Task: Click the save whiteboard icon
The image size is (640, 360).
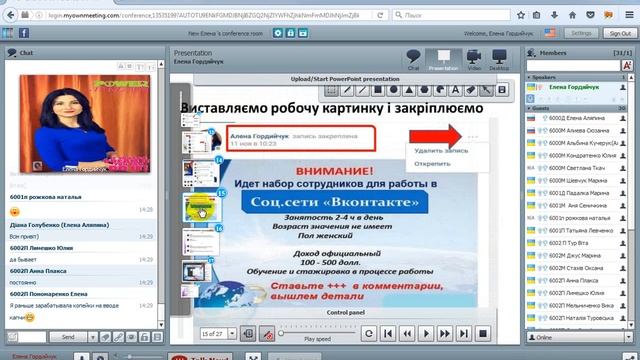Action: [502, 90]
